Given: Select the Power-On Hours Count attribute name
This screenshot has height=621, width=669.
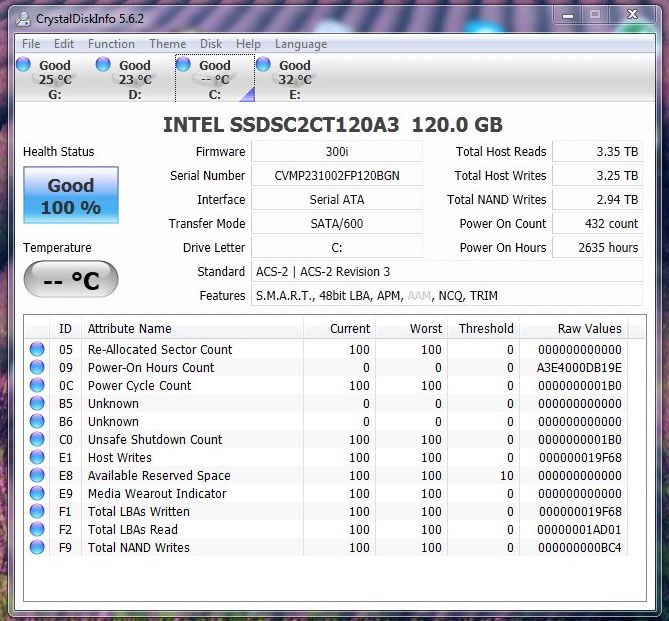Looking at the screenshot, I should tap(151, 367).
